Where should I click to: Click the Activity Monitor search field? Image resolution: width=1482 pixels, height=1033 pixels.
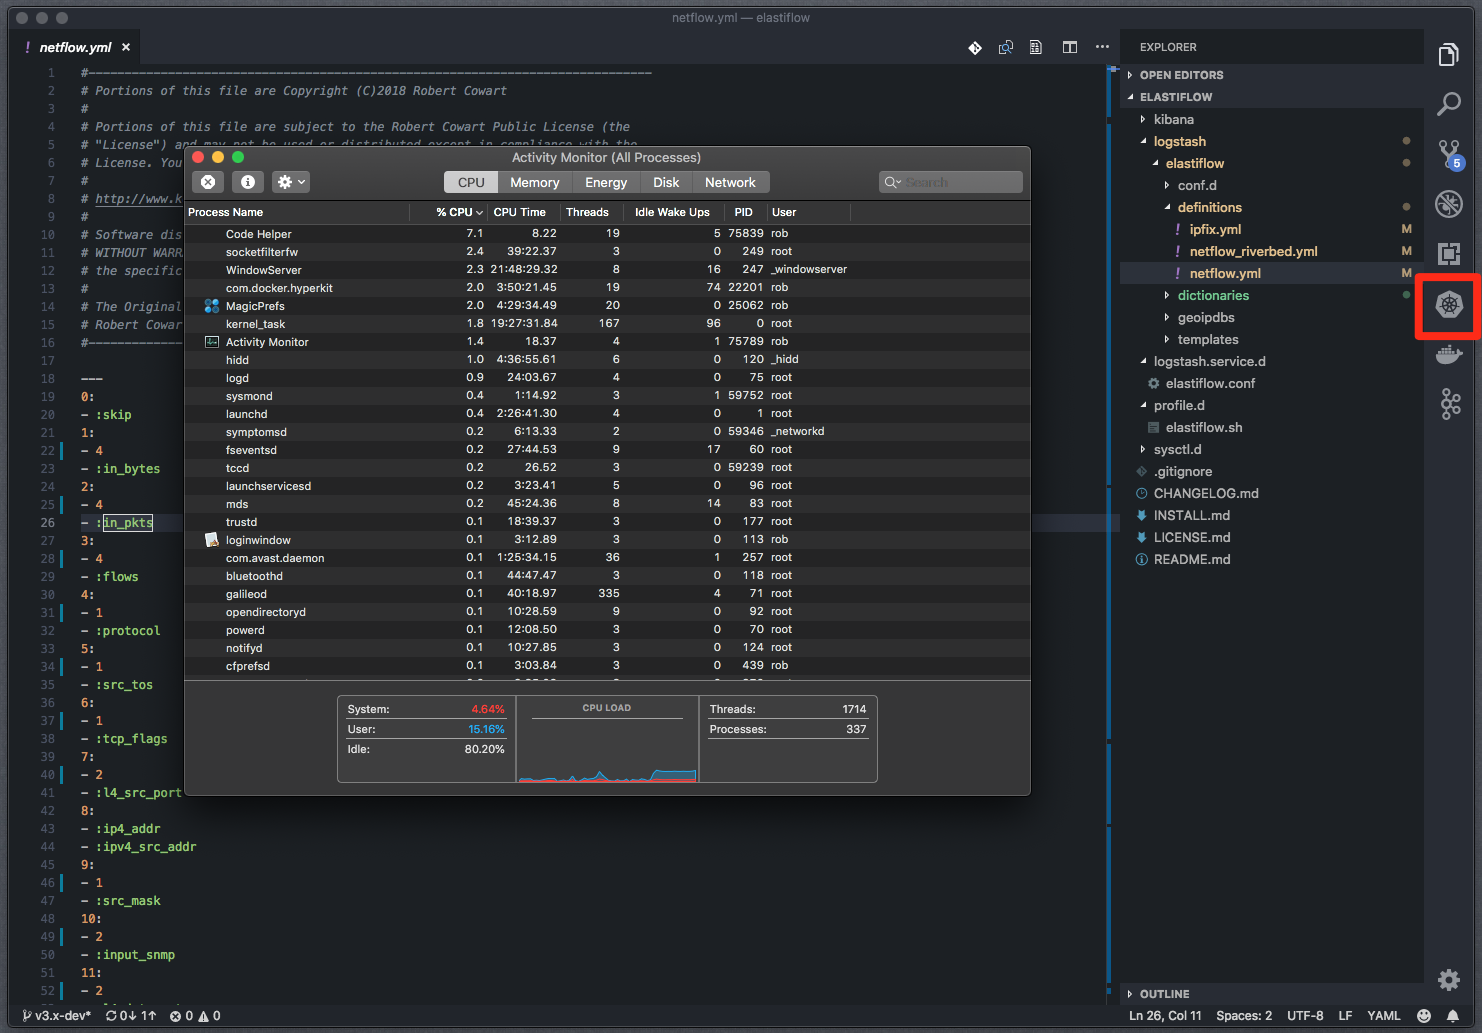[x=949, y=181]
